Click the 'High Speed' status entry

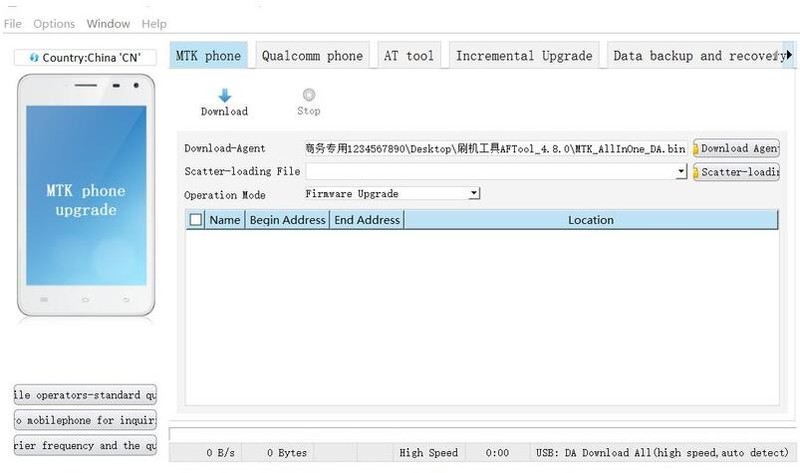pyautogui.click(x=429, y=453)
